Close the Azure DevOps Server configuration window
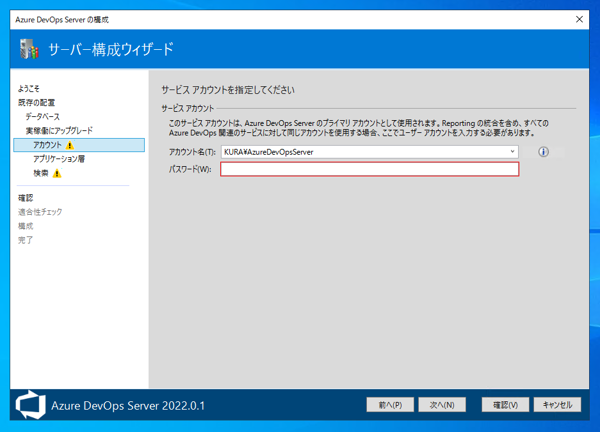 click(579, 20)
